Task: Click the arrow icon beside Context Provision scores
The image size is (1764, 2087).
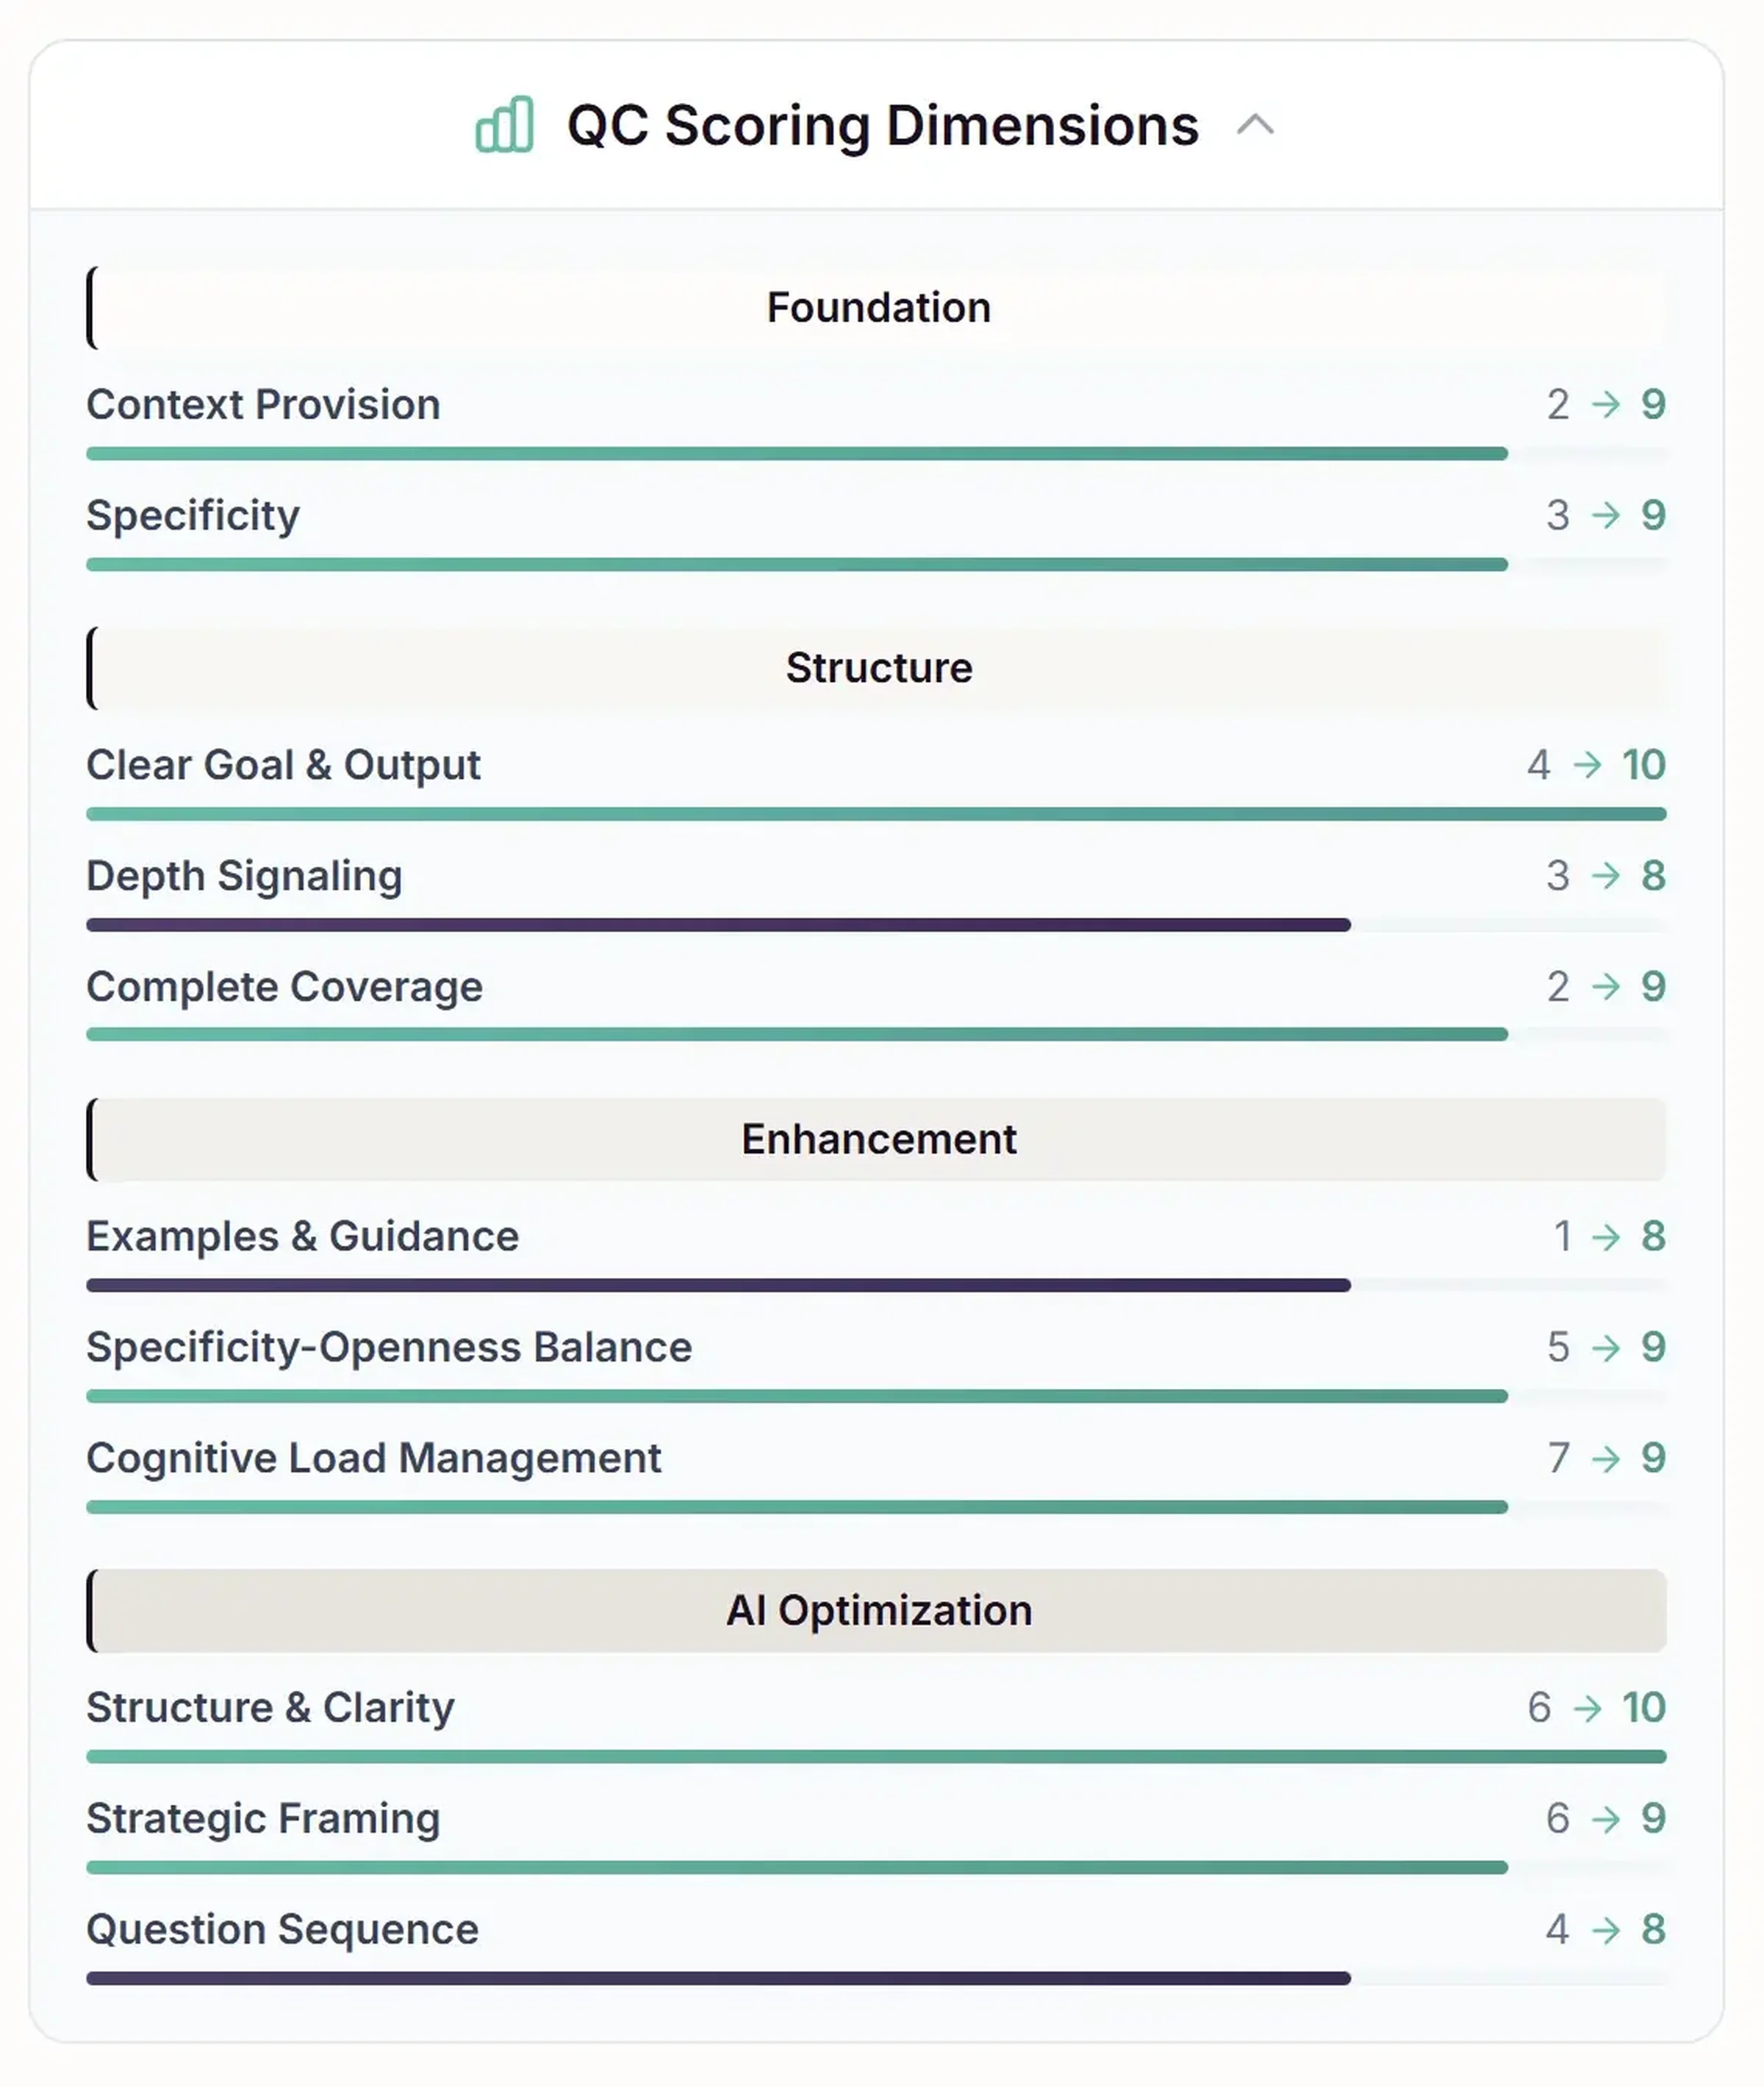Action: pyautogui.click(x=1607, y=405)
